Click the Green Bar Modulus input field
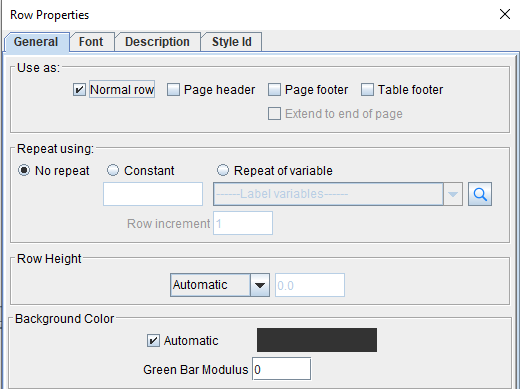This screenshot has height=389, width=520. [x=282, y=369]
